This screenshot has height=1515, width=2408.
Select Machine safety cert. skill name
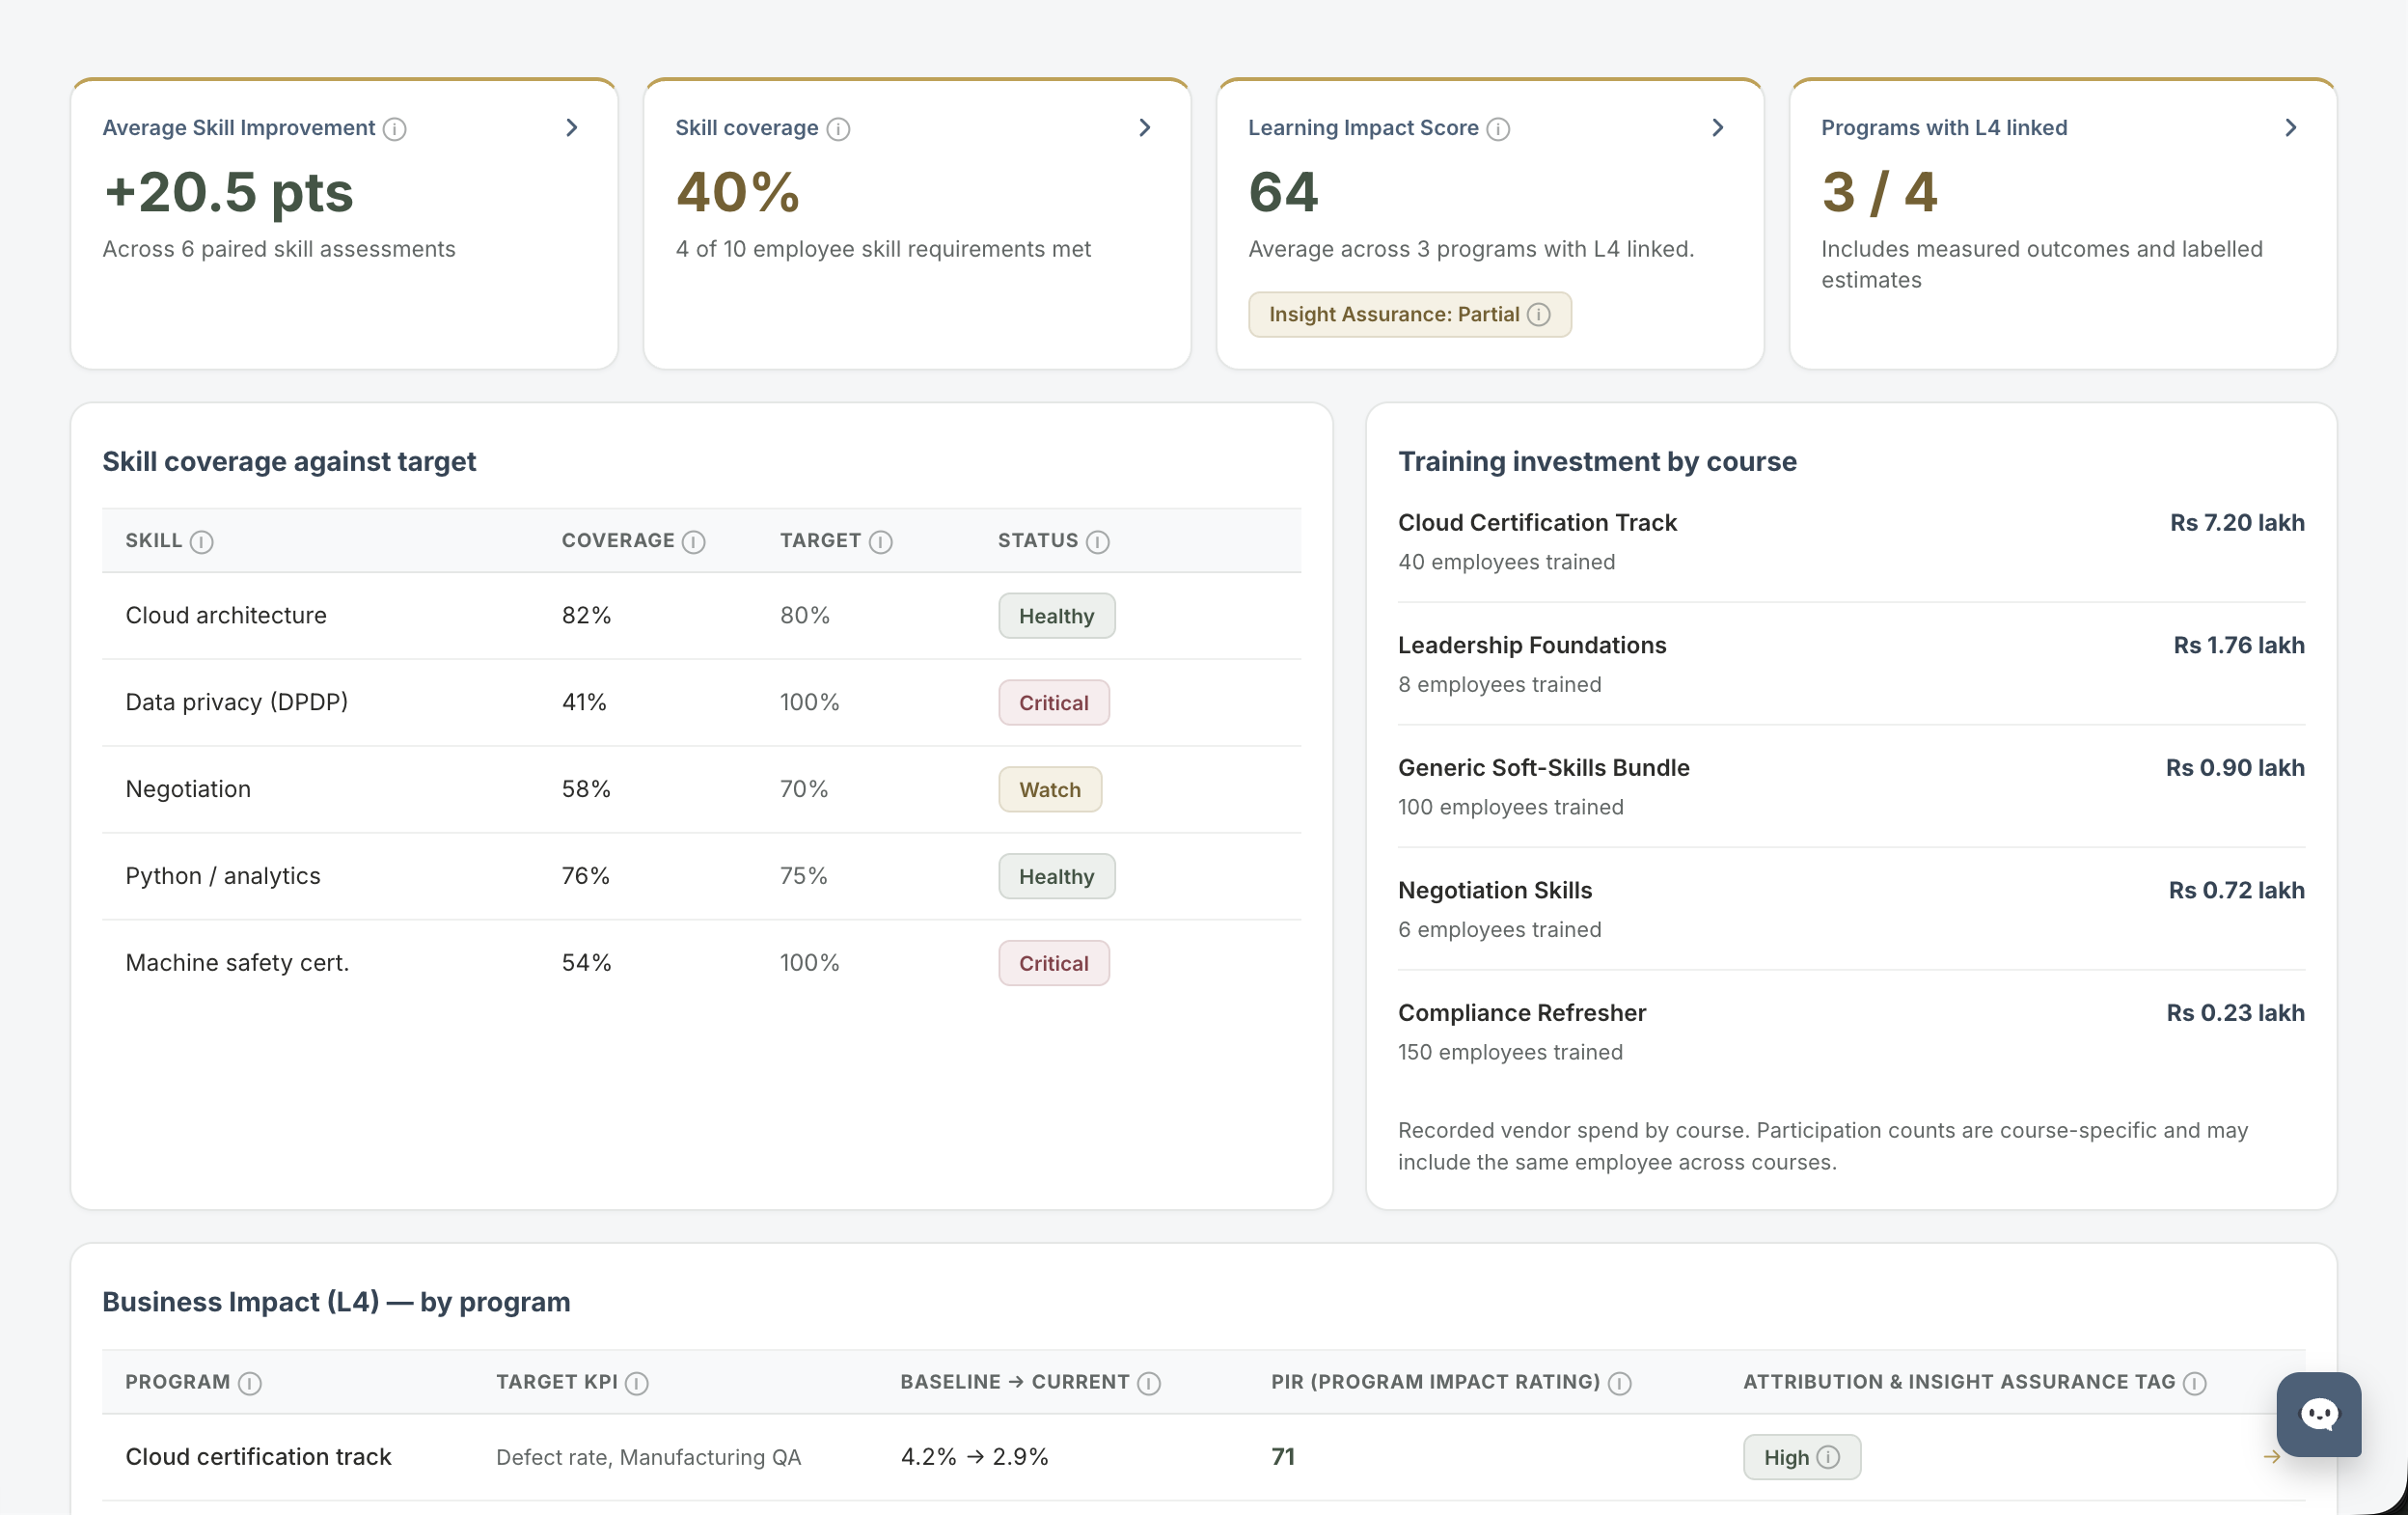[x=237, y=963]
